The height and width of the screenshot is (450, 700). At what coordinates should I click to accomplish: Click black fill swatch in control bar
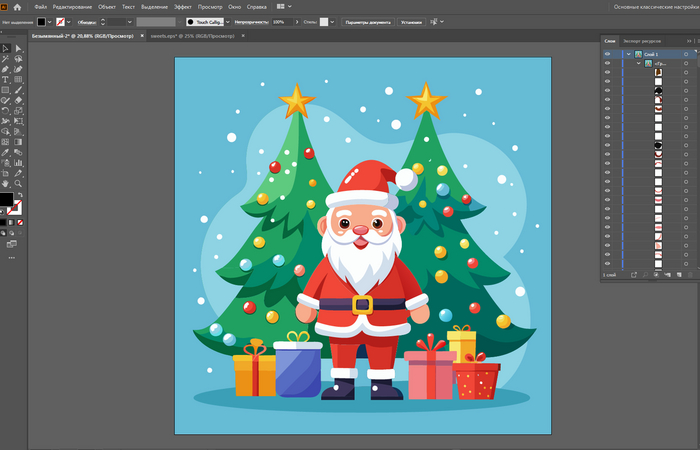(42, 22)
